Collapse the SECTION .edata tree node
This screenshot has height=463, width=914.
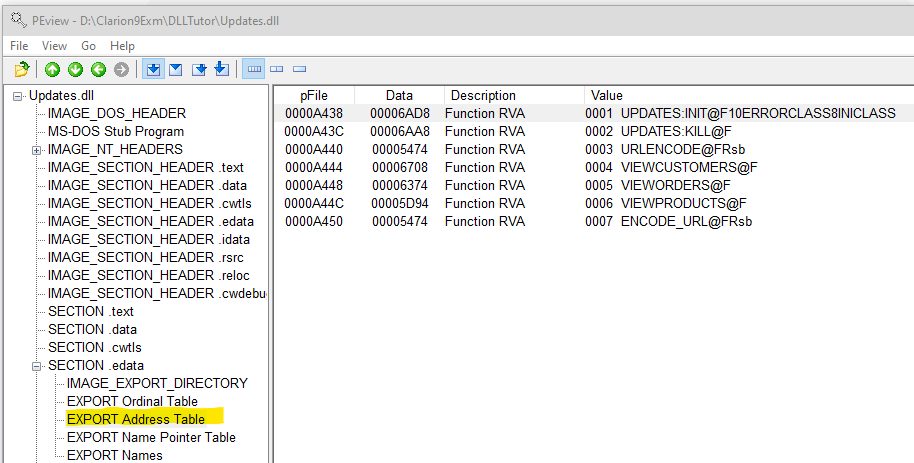37,365
